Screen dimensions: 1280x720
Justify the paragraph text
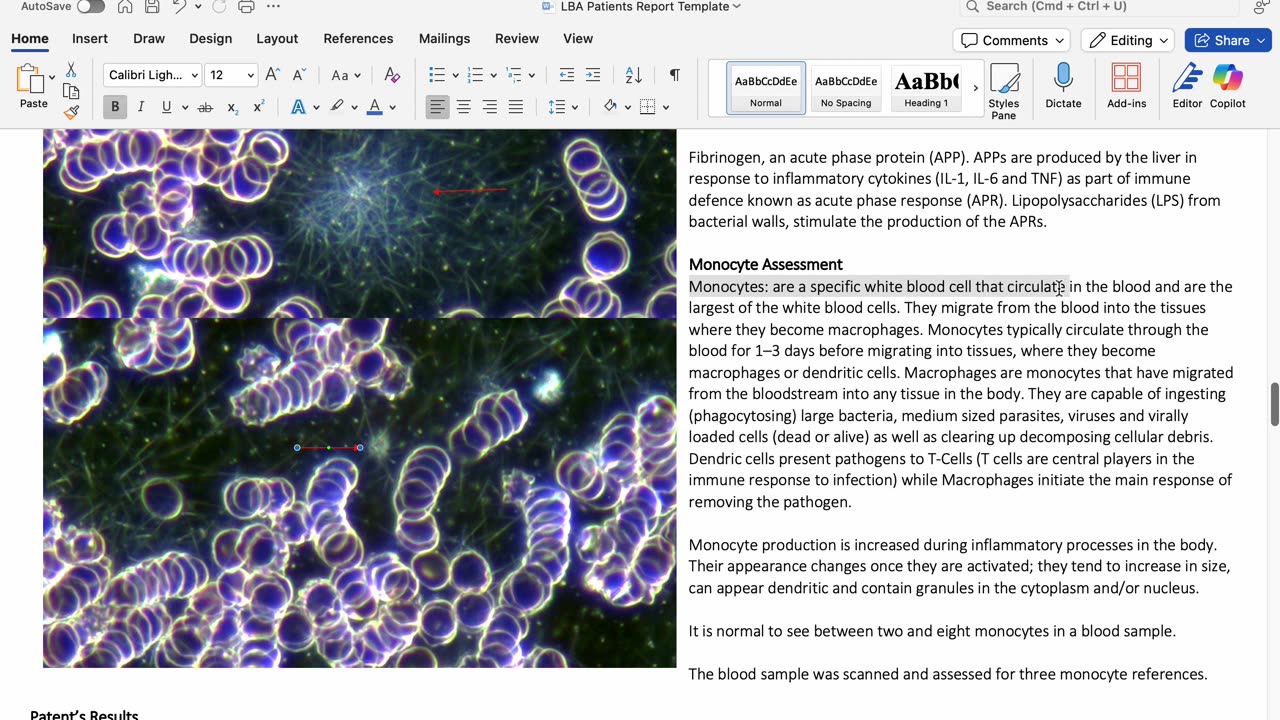516,107
